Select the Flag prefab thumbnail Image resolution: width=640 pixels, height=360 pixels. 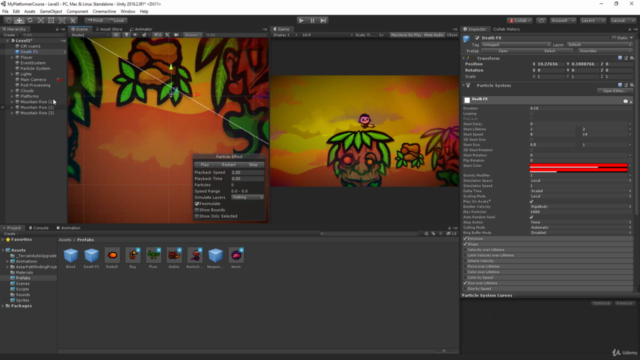pyautogui.click(x=133, y=258)
